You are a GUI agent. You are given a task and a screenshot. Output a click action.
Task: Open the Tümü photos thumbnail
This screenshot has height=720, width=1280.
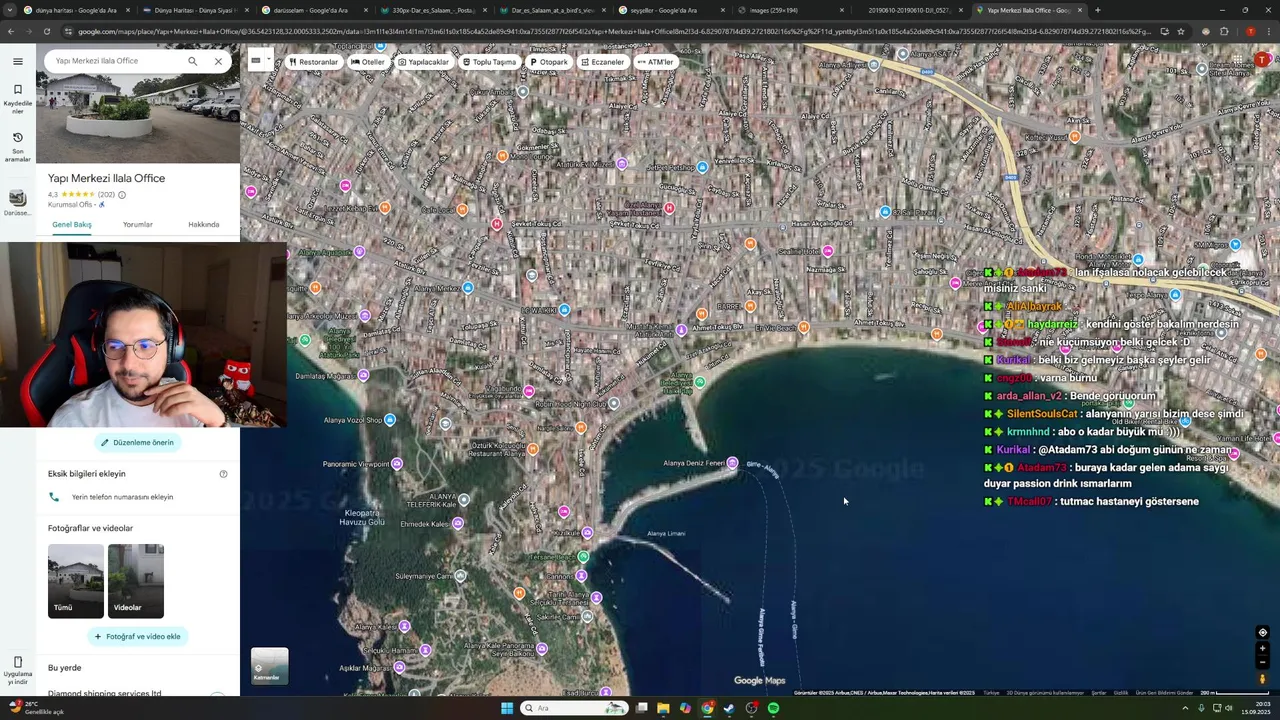[76, 581]
